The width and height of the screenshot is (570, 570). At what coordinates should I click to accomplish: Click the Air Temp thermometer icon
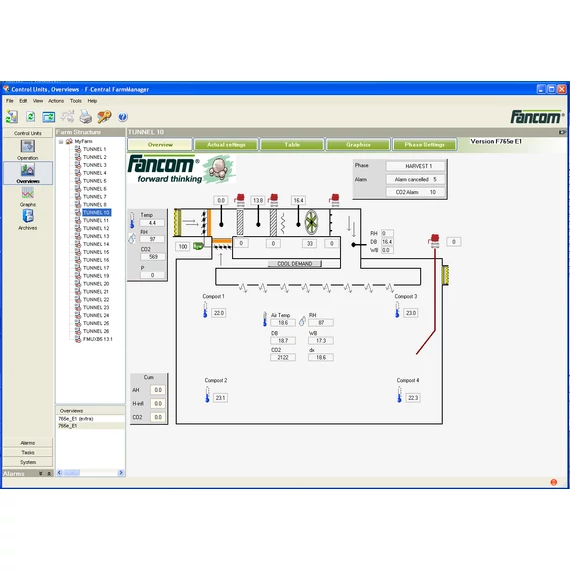[265, 319]
